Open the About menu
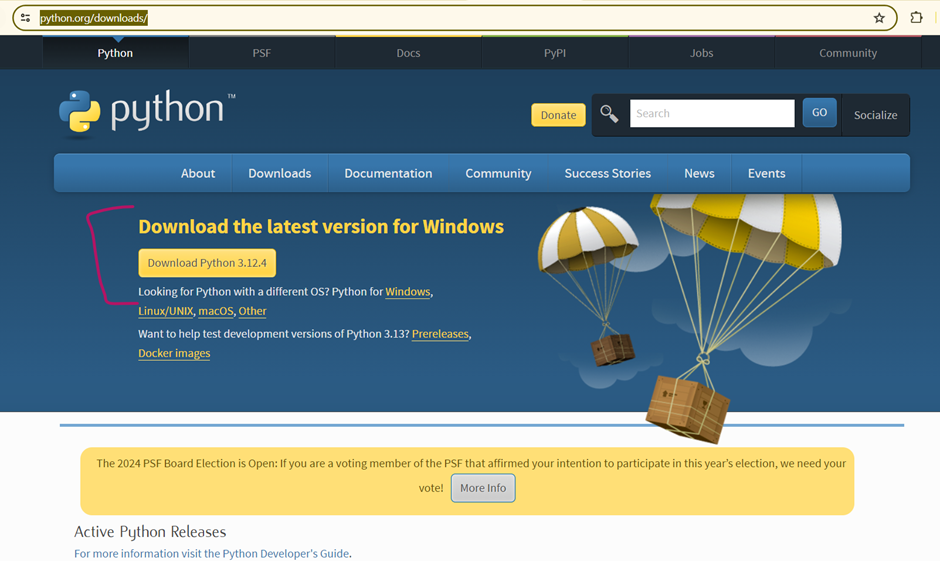Image resolution: width=940 pixels, height=561 pixels. (x=198, y=173)
